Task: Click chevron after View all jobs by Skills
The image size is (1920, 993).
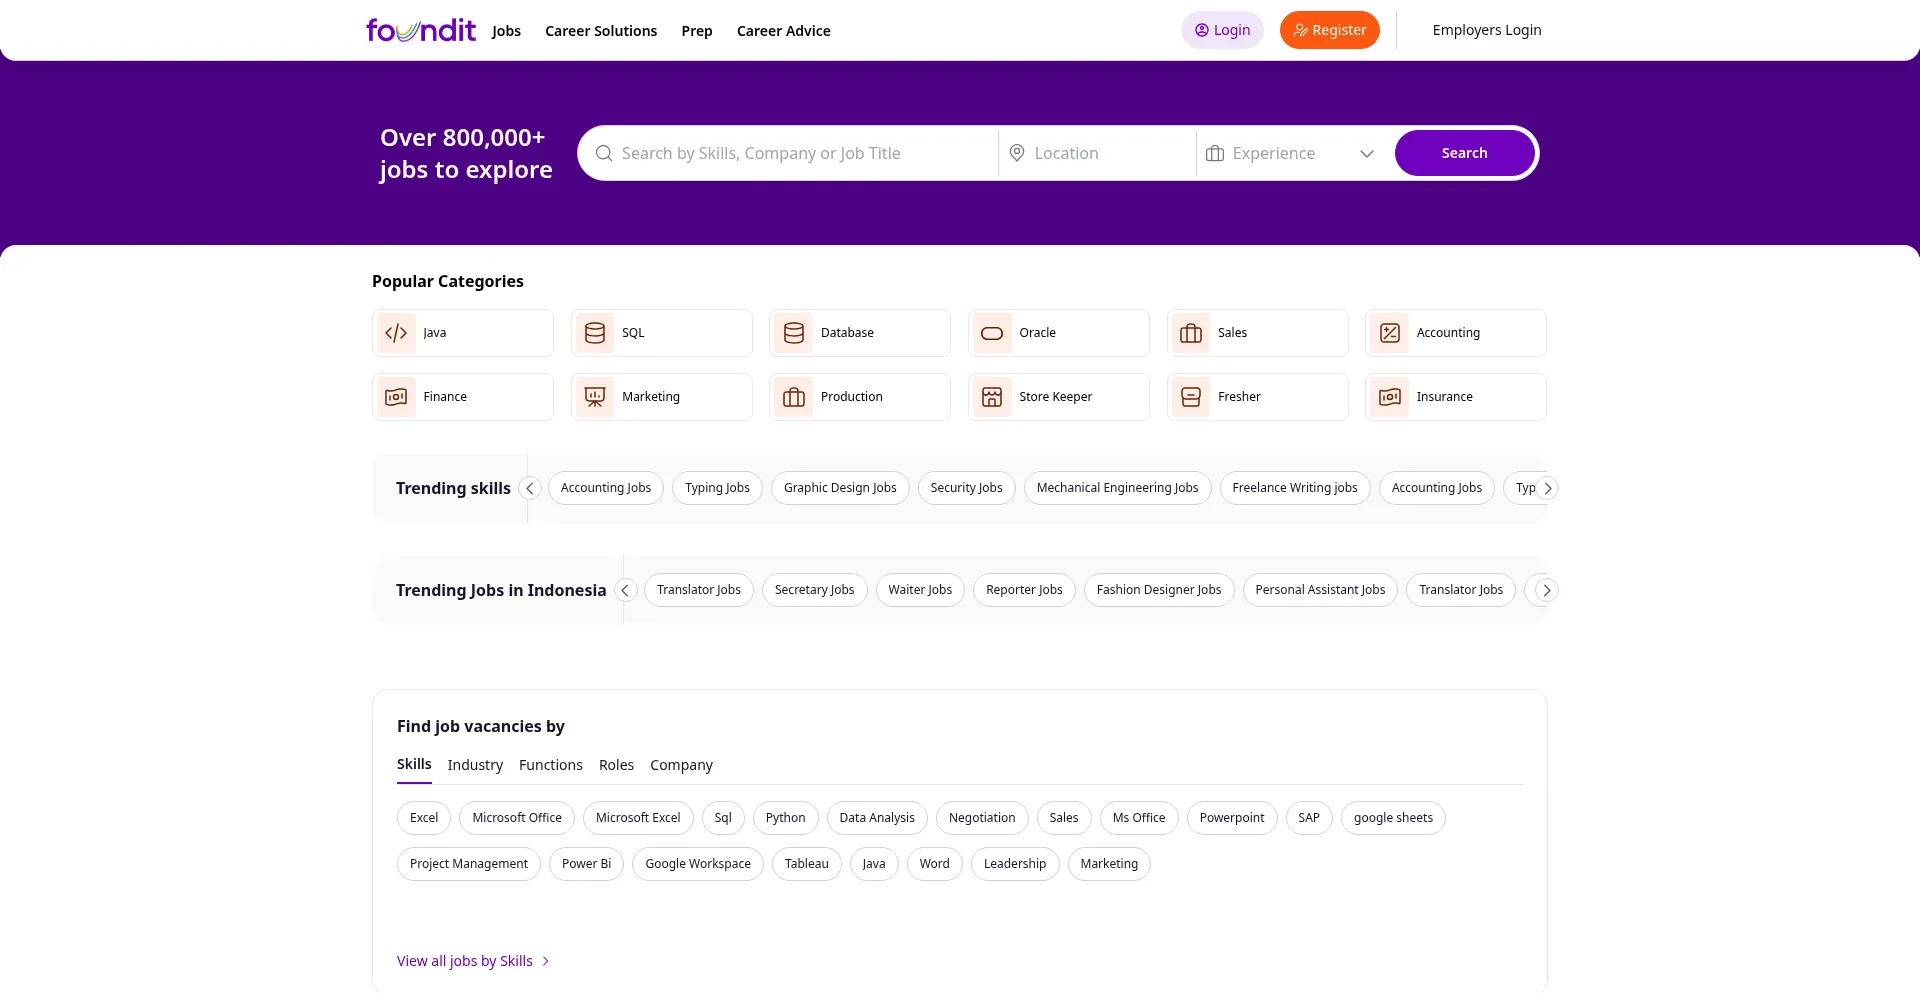Action: 546,961
